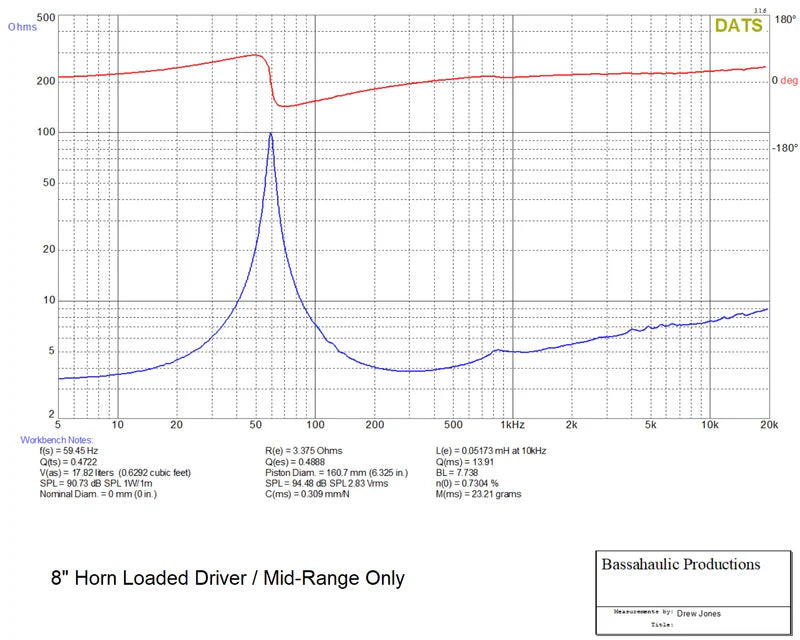Click the Q(ts) = 0.4722 value
This screenshot has width=800, height=640.
pos(62,462)
